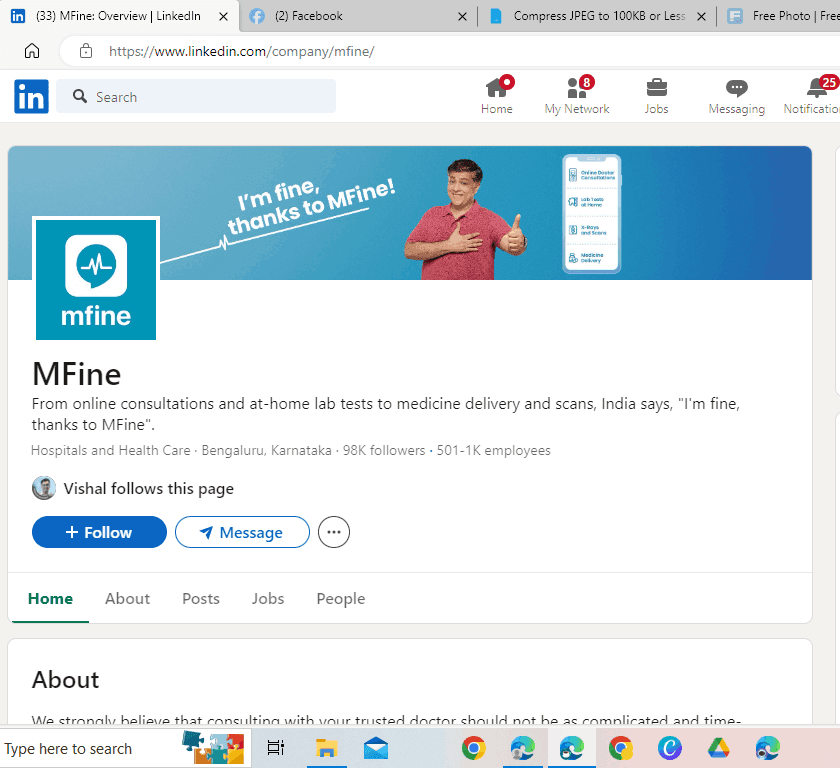Viewport: 840px width, 768px height.
Task: Open My Network from top navigation
Action: tap(577, 96)
